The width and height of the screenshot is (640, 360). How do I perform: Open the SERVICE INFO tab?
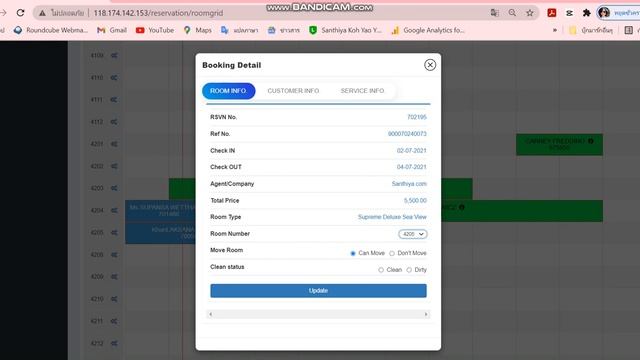[x=362, y=91]
